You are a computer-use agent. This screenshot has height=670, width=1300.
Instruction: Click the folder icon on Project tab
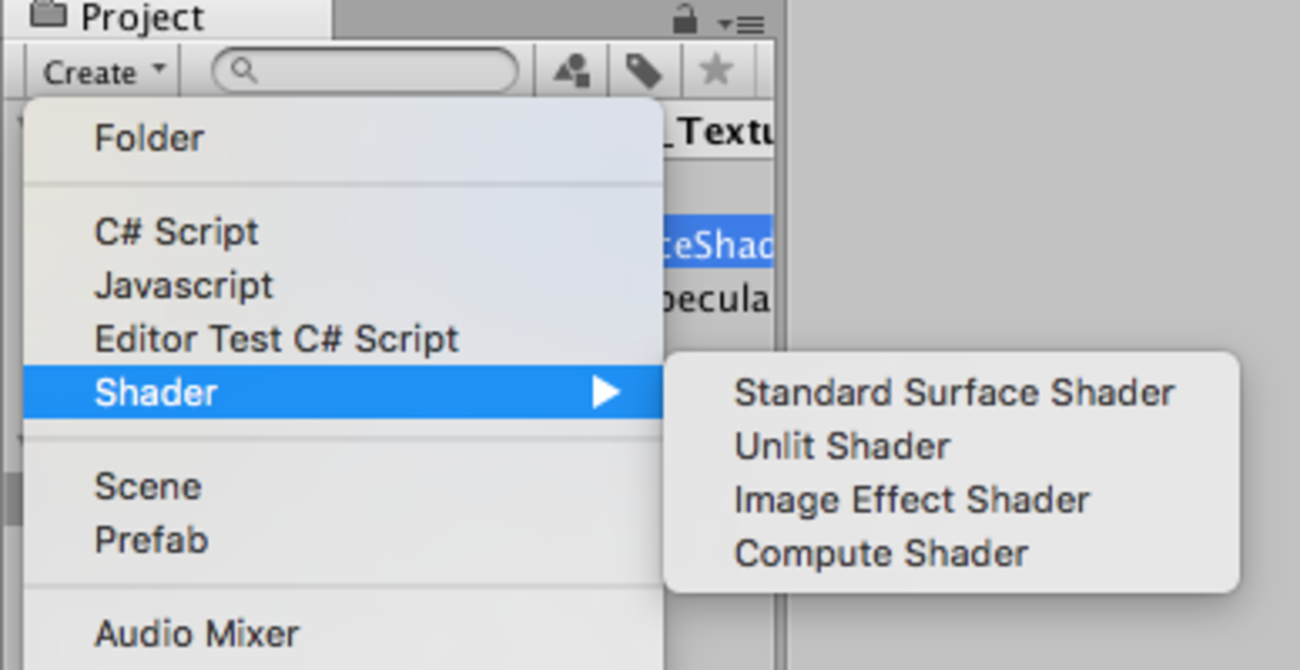48,14
